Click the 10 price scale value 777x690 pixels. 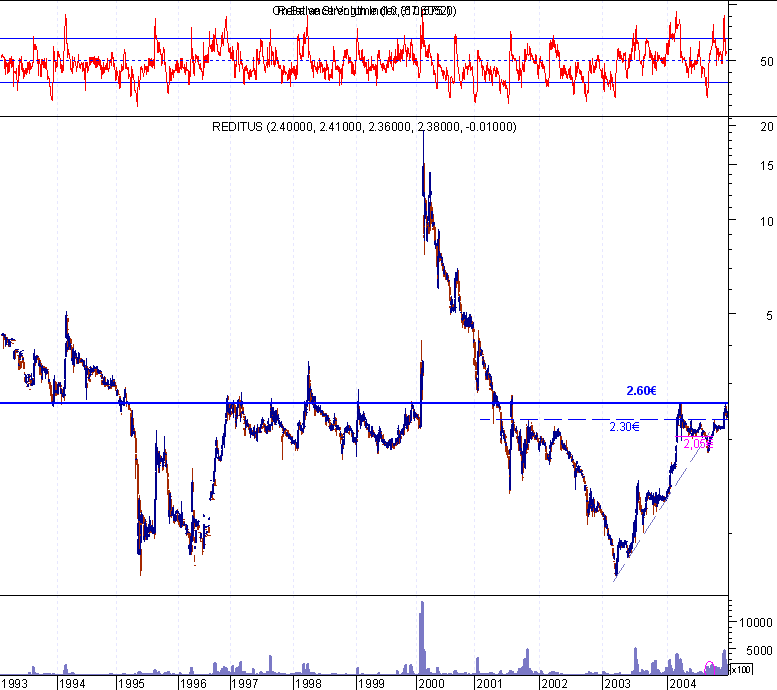tap(767, 221)
